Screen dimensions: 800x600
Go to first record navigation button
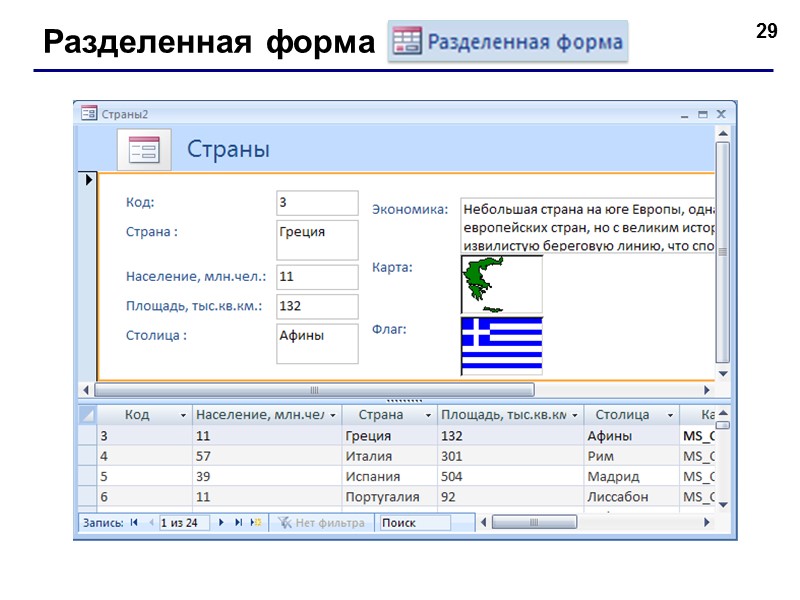134,522
